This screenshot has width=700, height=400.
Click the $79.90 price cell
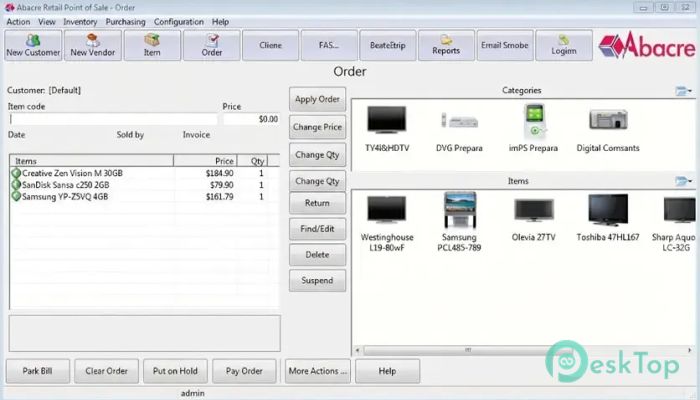pyautogui.click(x=222, y=184)
